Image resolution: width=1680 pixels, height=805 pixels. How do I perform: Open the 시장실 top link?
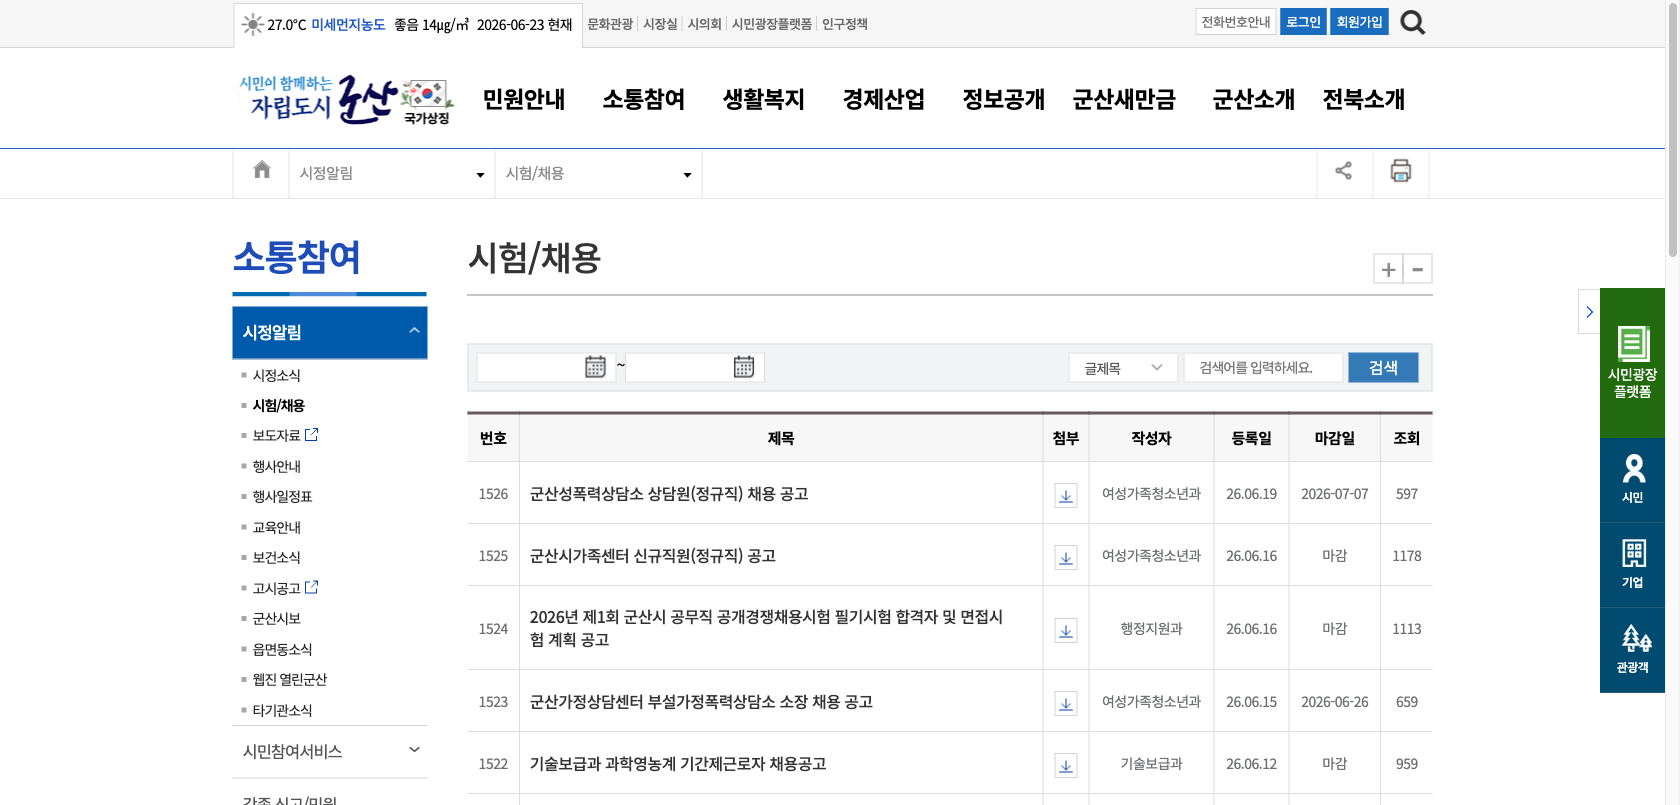click(660, 24)
